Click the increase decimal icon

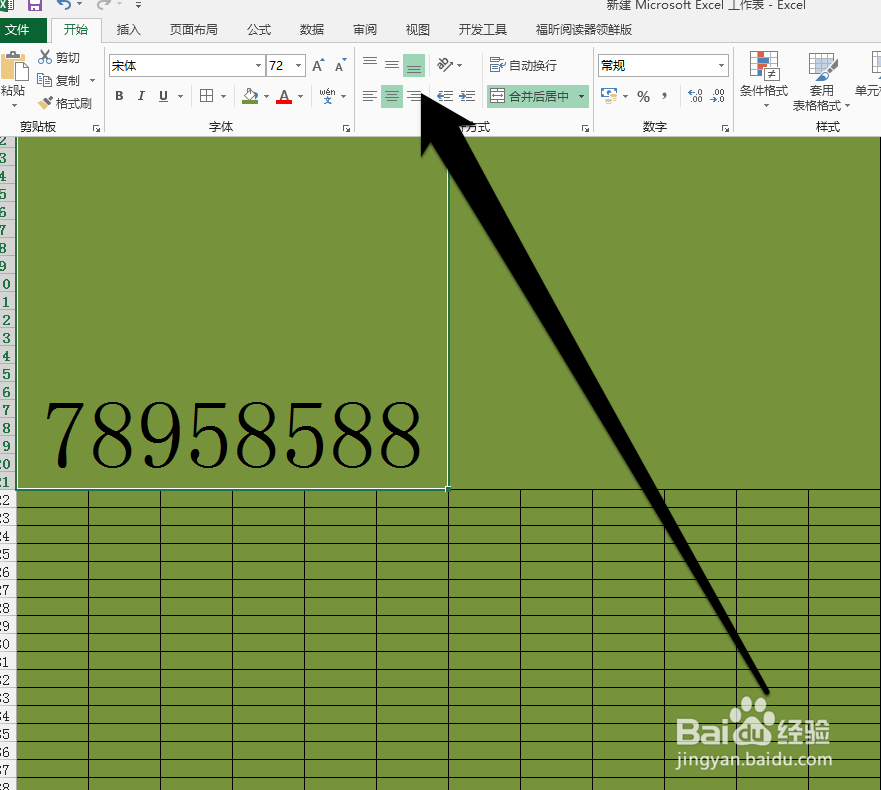696,96
